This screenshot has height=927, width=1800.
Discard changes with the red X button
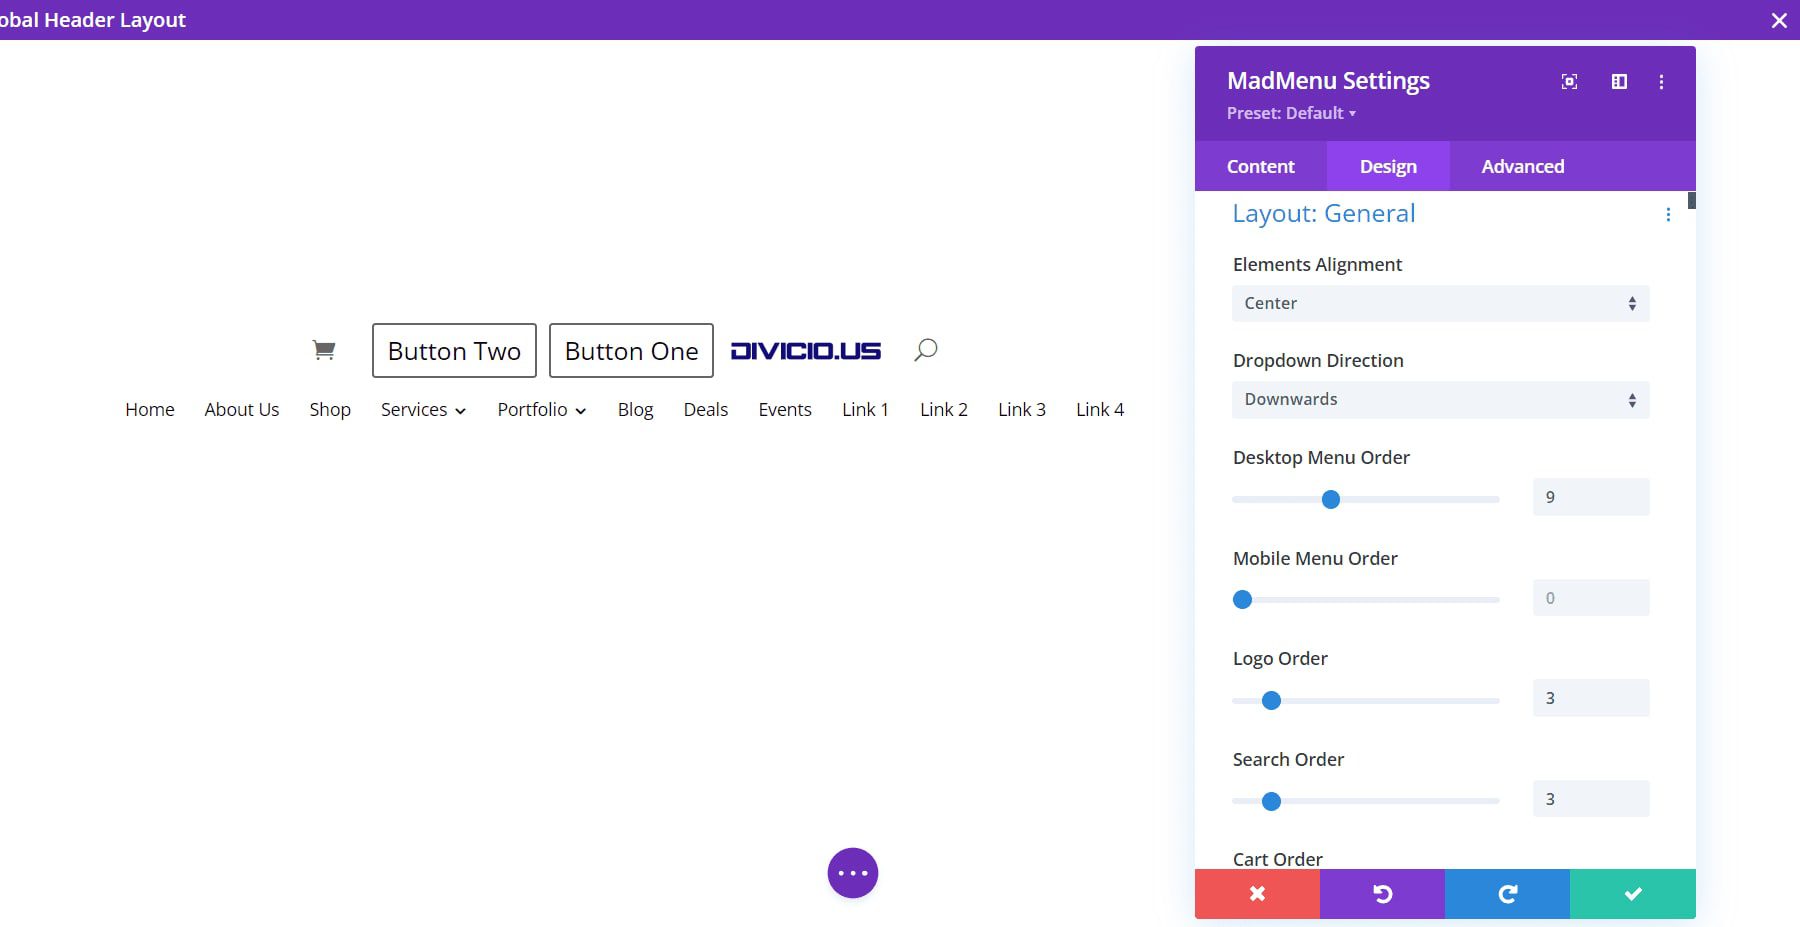1257,894
